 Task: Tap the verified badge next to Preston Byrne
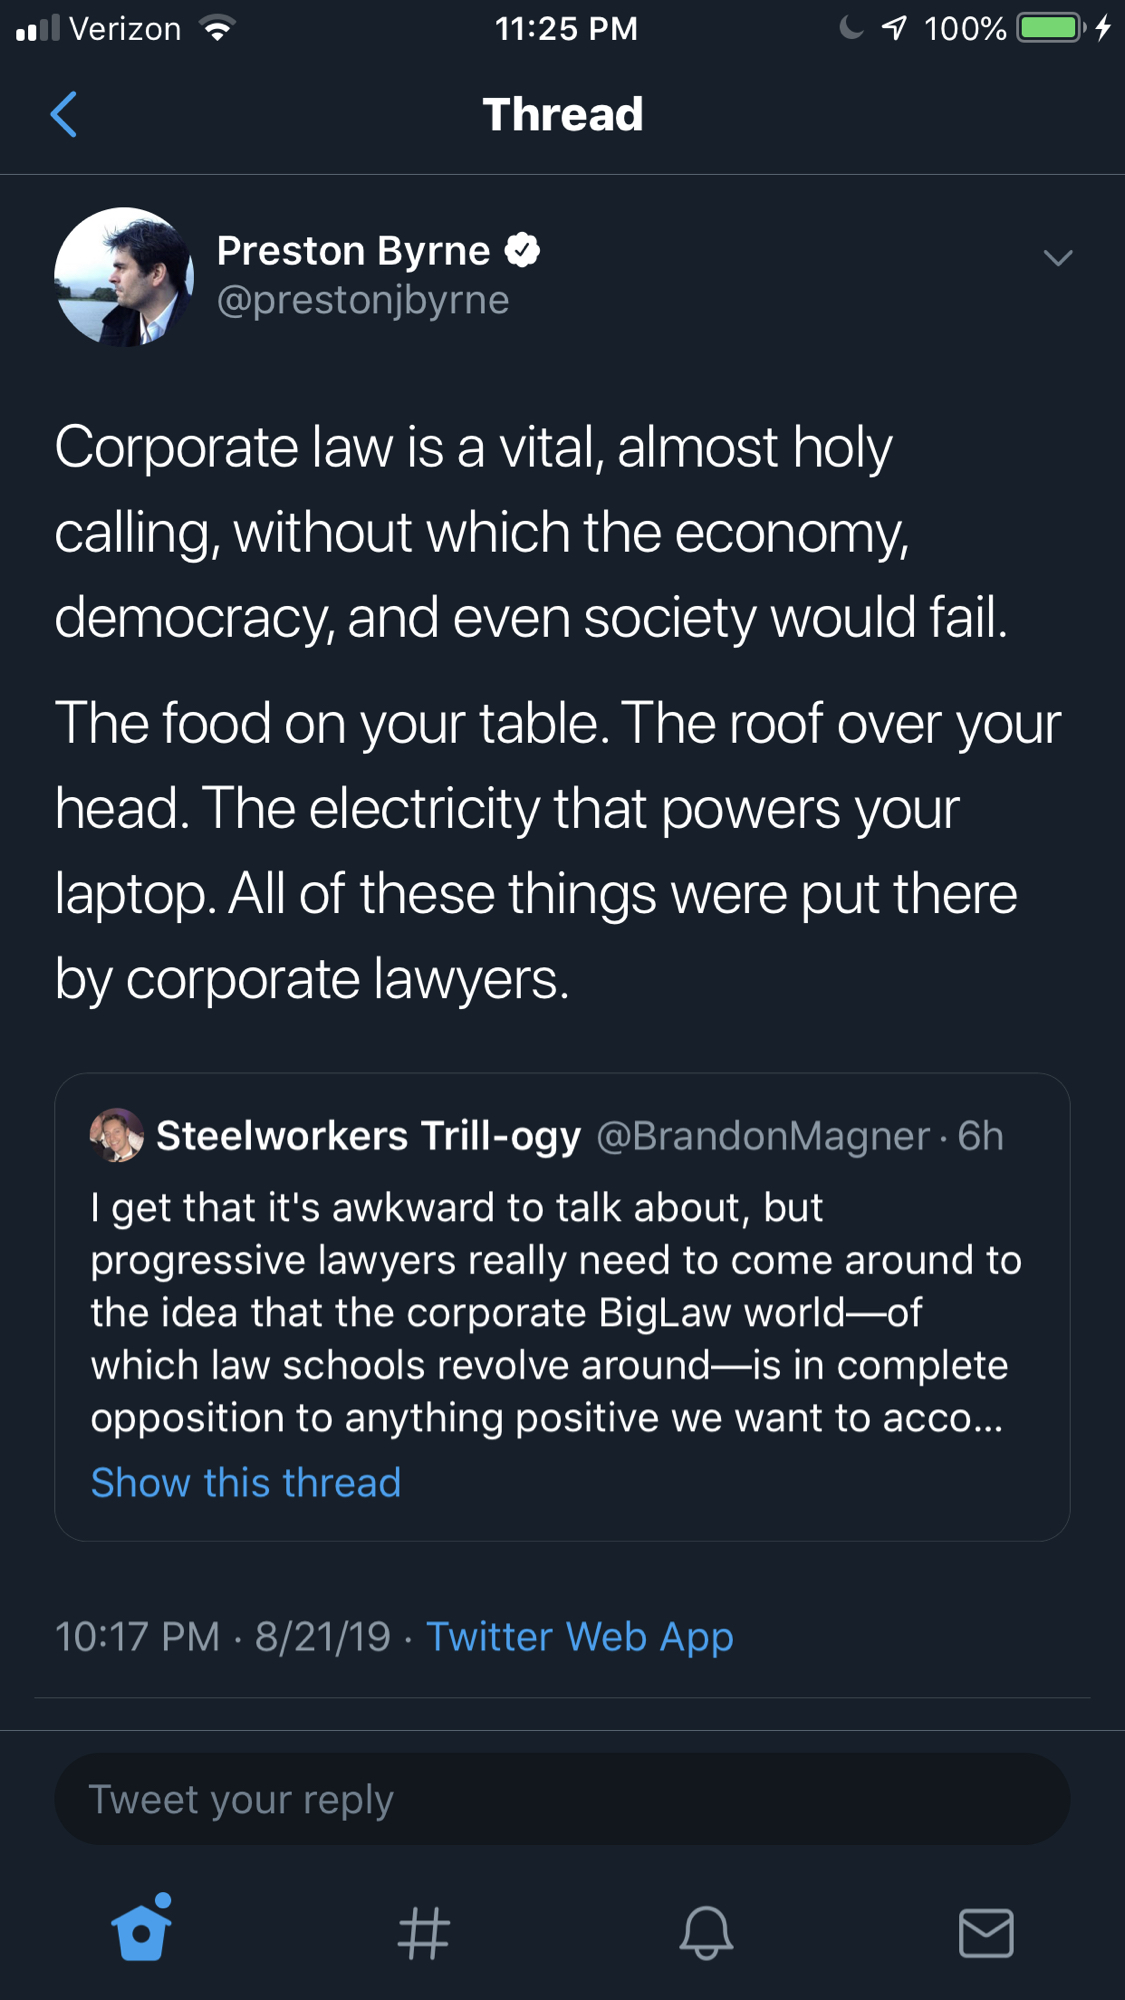tap(522, 250)
